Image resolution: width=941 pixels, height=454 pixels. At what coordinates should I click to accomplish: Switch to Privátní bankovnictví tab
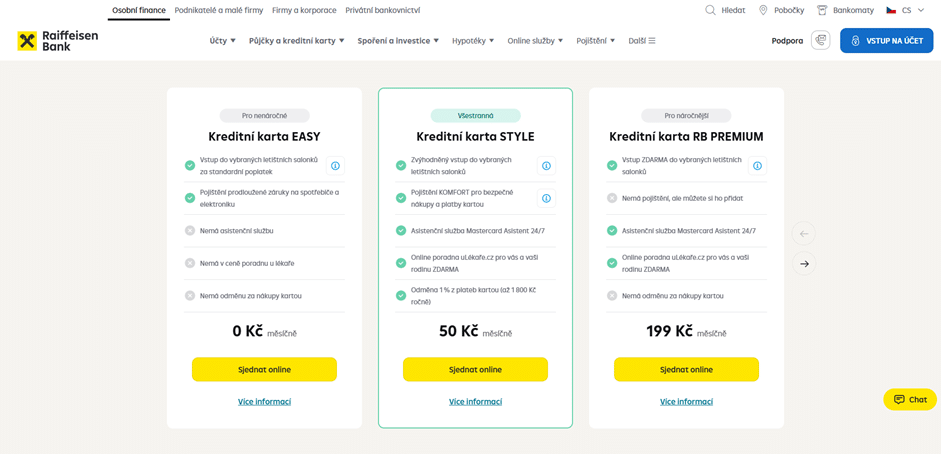pyautogui.click(x=382, y=10)
